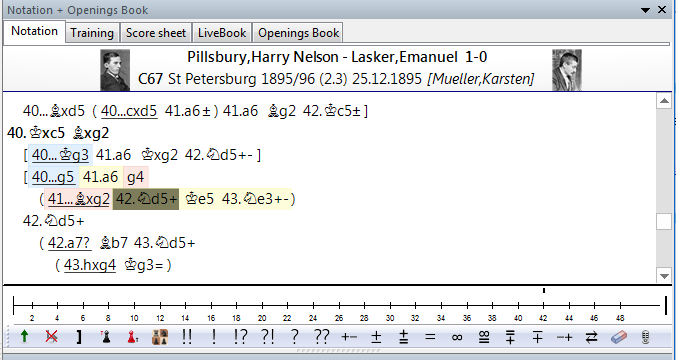Go to move Kg3= in last line

[144, 265]
